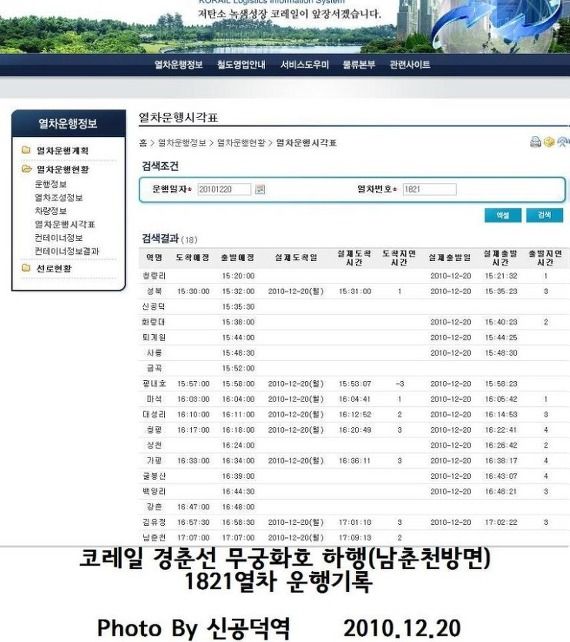Click the yellow box icon beside the printer icon
The width and height of the screenshot is (570, 642).
point(549,142)
